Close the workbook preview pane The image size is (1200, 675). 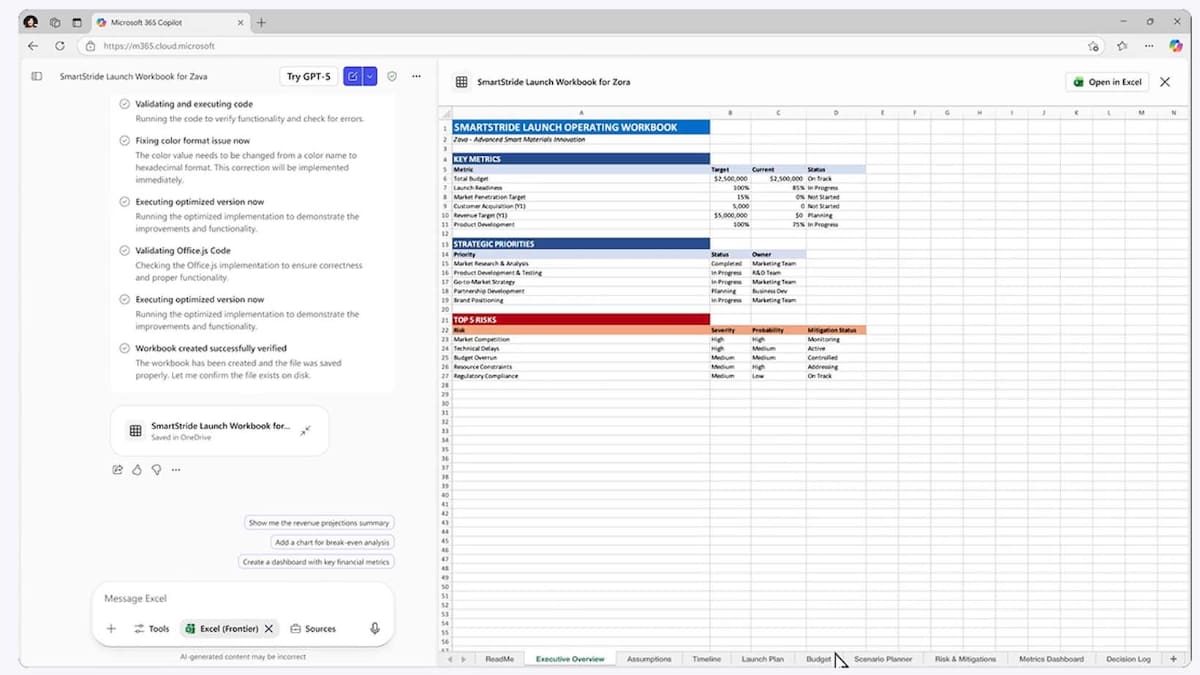1165,82
